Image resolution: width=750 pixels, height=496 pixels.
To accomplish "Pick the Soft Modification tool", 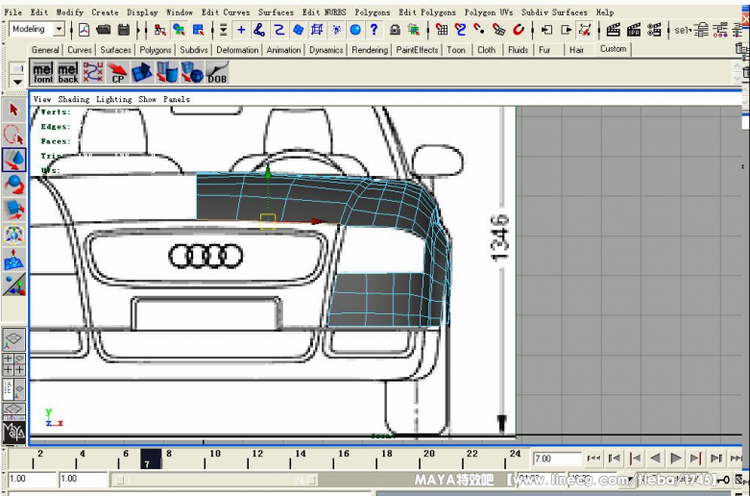I will (x=14, y=260).
